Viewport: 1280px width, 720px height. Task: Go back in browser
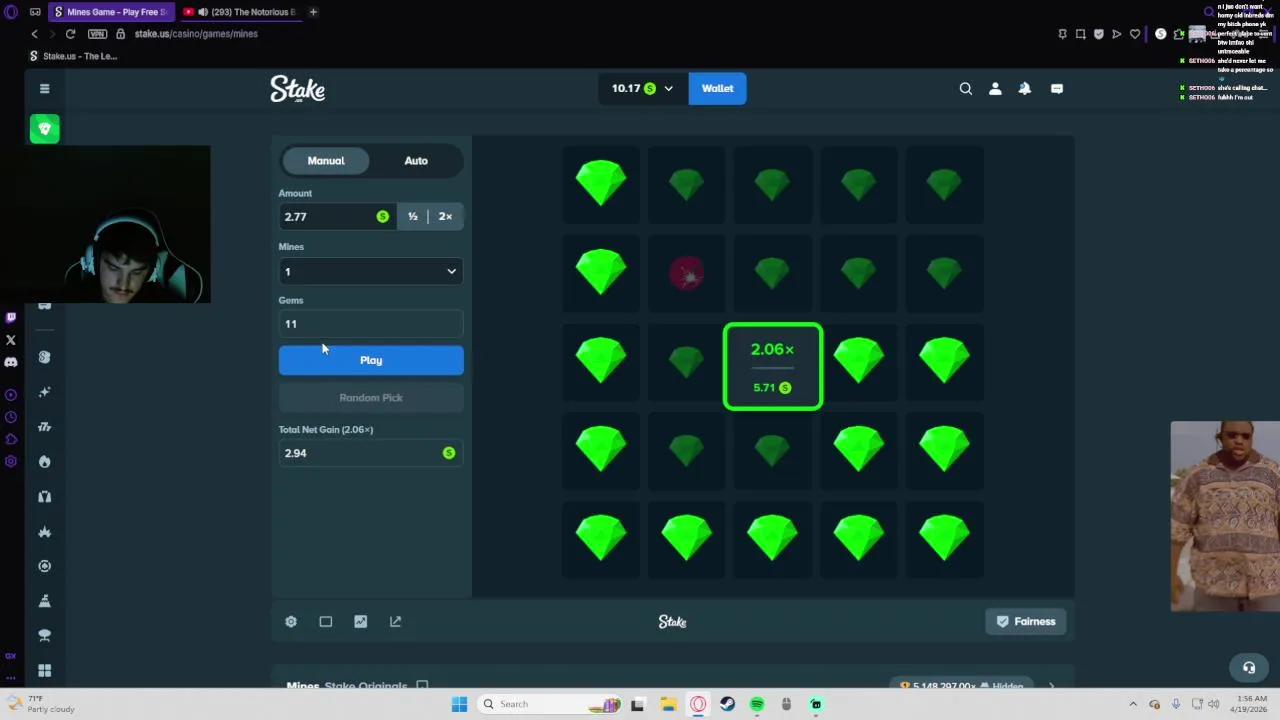[x=34, y=34]
